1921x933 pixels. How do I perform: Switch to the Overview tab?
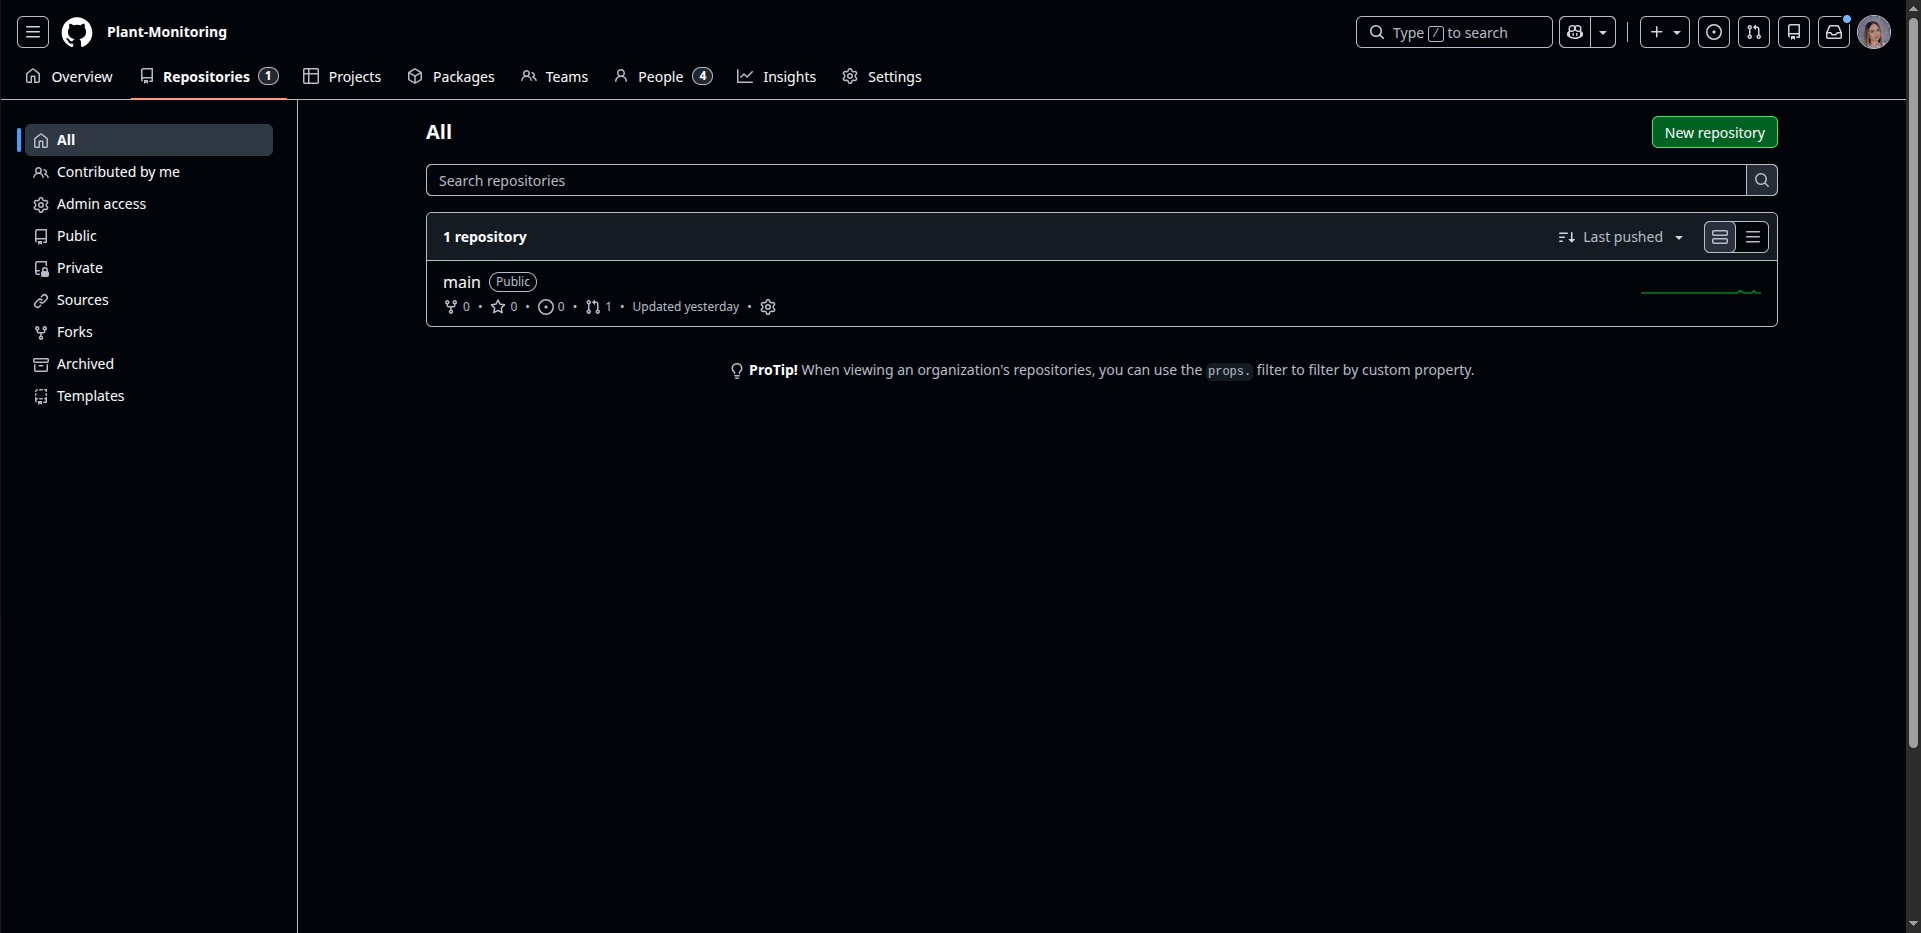pos(69,77)
